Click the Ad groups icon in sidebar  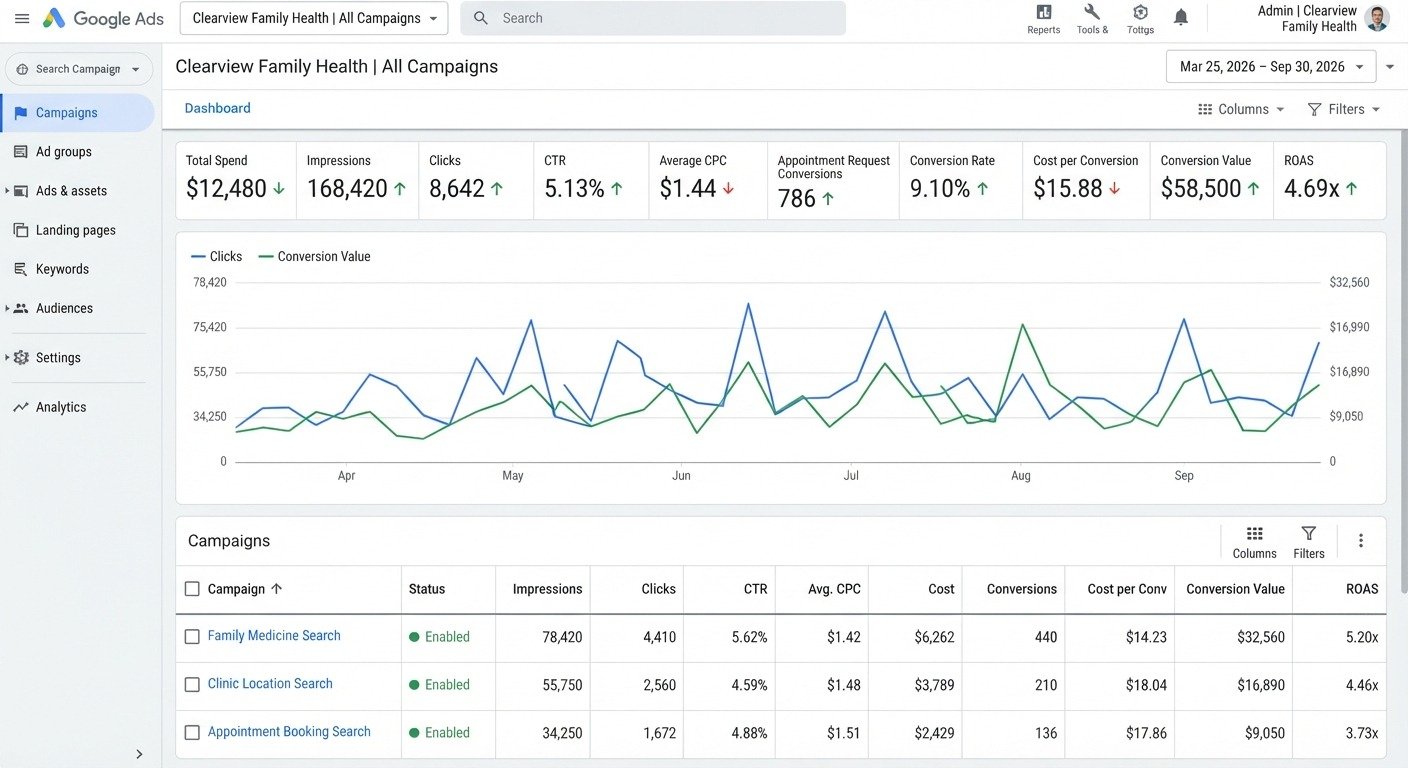[20, 152]
